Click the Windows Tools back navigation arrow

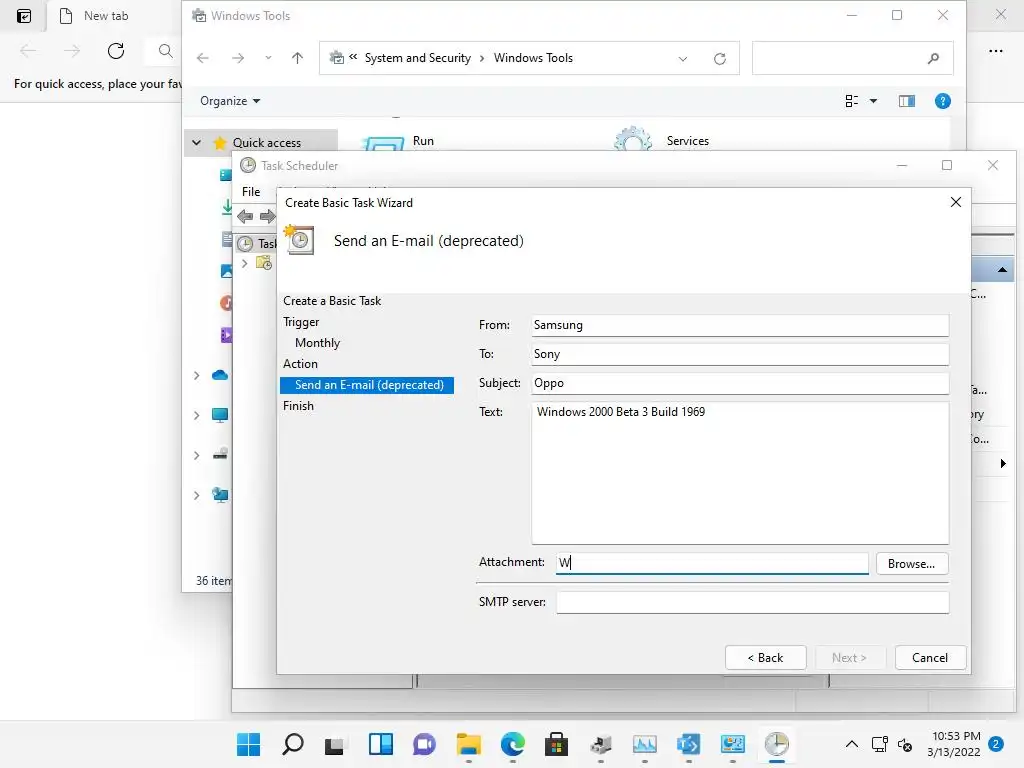coord(203,58)
